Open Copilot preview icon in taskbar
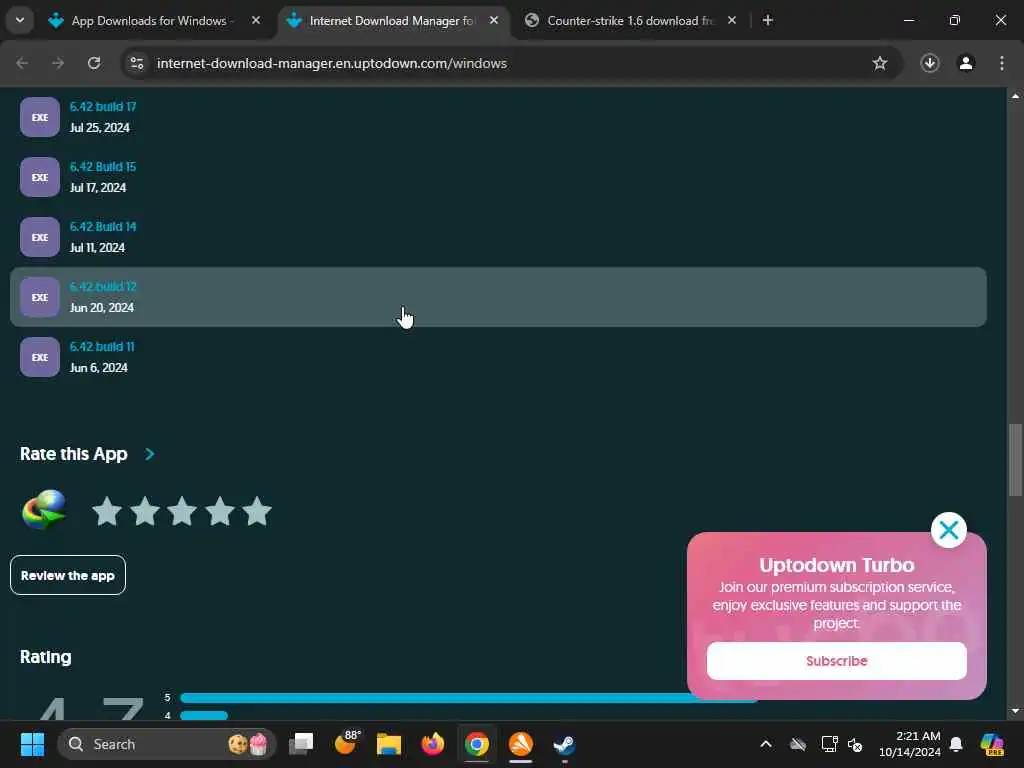This screenshot has height=768, width=1024. [991, 744]
